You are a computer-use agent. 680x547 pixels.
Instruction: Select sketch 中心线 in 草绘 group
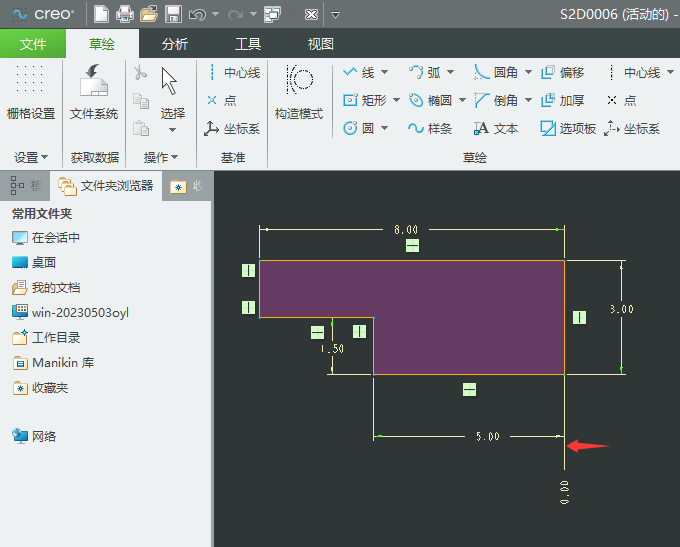pyautogui.click(x=634, y=72)
